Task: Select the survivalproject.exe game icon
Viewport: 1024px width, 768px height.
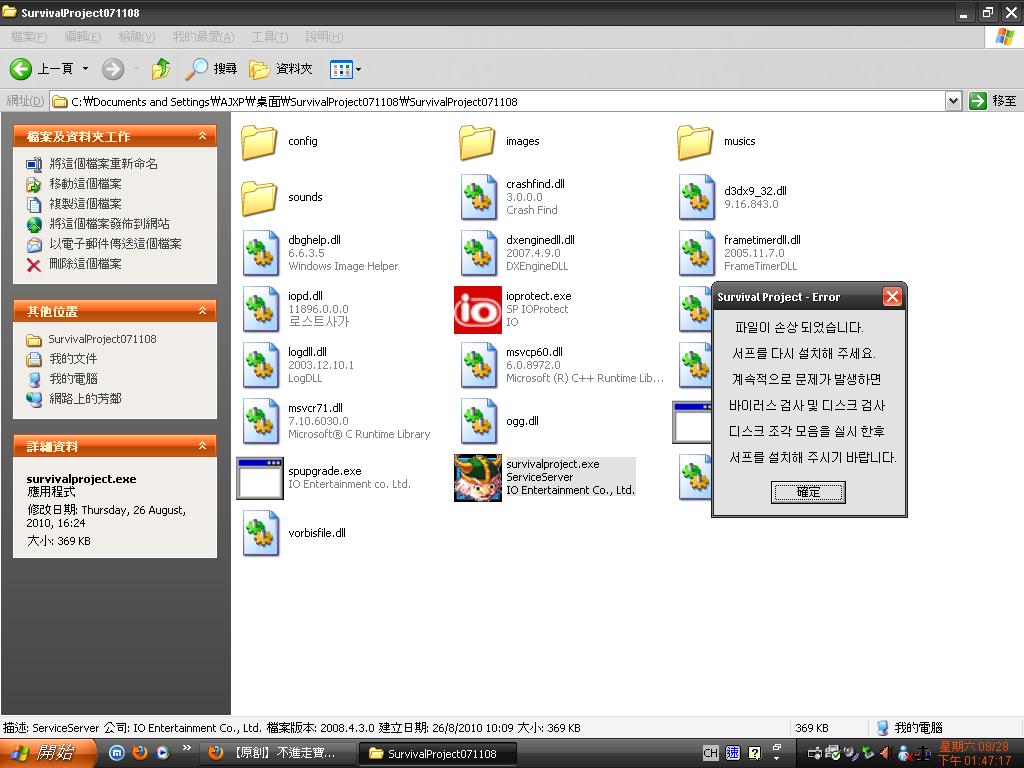Action: 478,478
